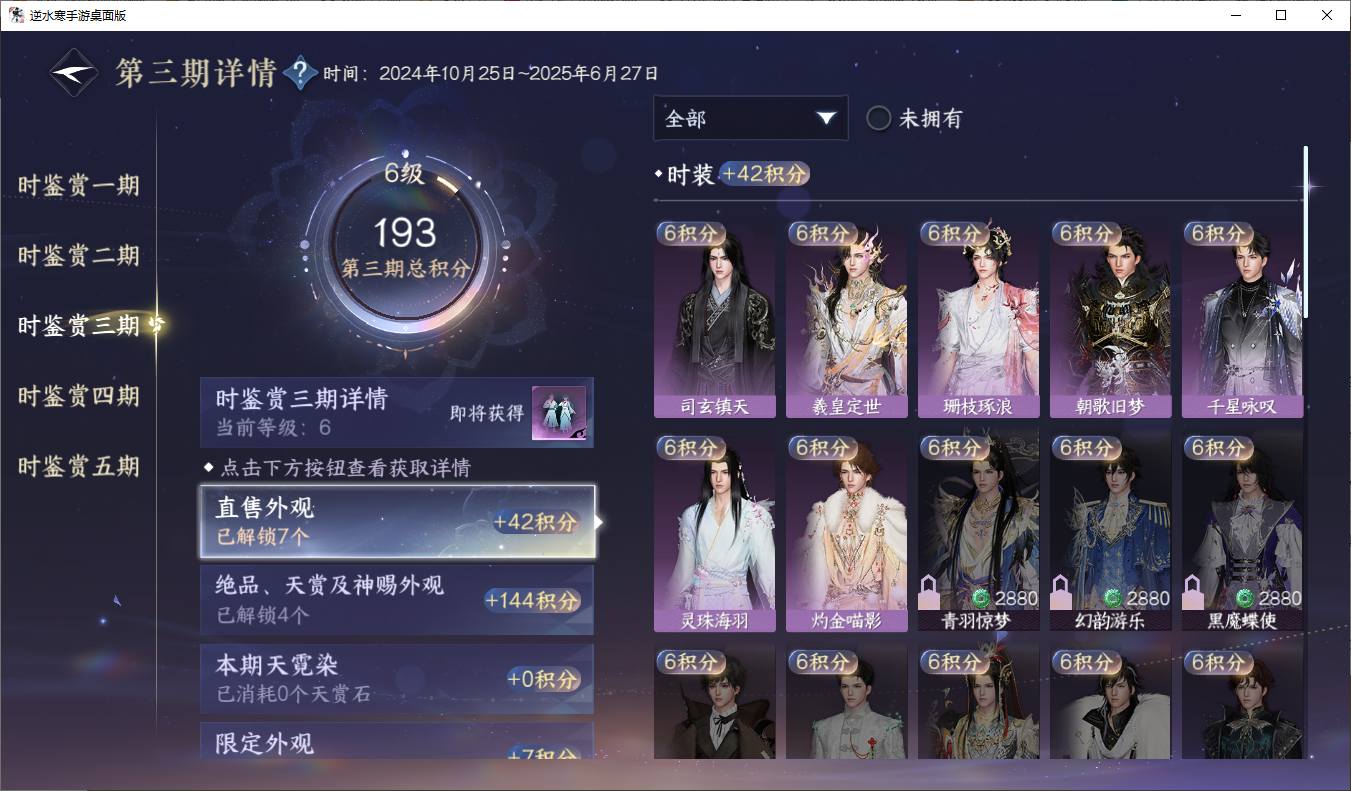
Task: Click the outfit list vertical scrollbar
Action: [1305, 232]
